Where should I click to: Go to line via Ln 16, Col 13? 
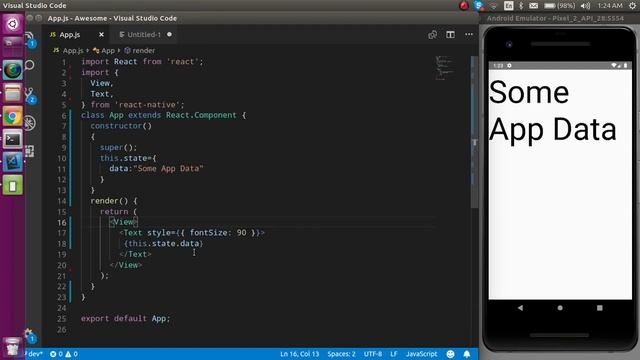pyautogui.click(x=299, y=354)
